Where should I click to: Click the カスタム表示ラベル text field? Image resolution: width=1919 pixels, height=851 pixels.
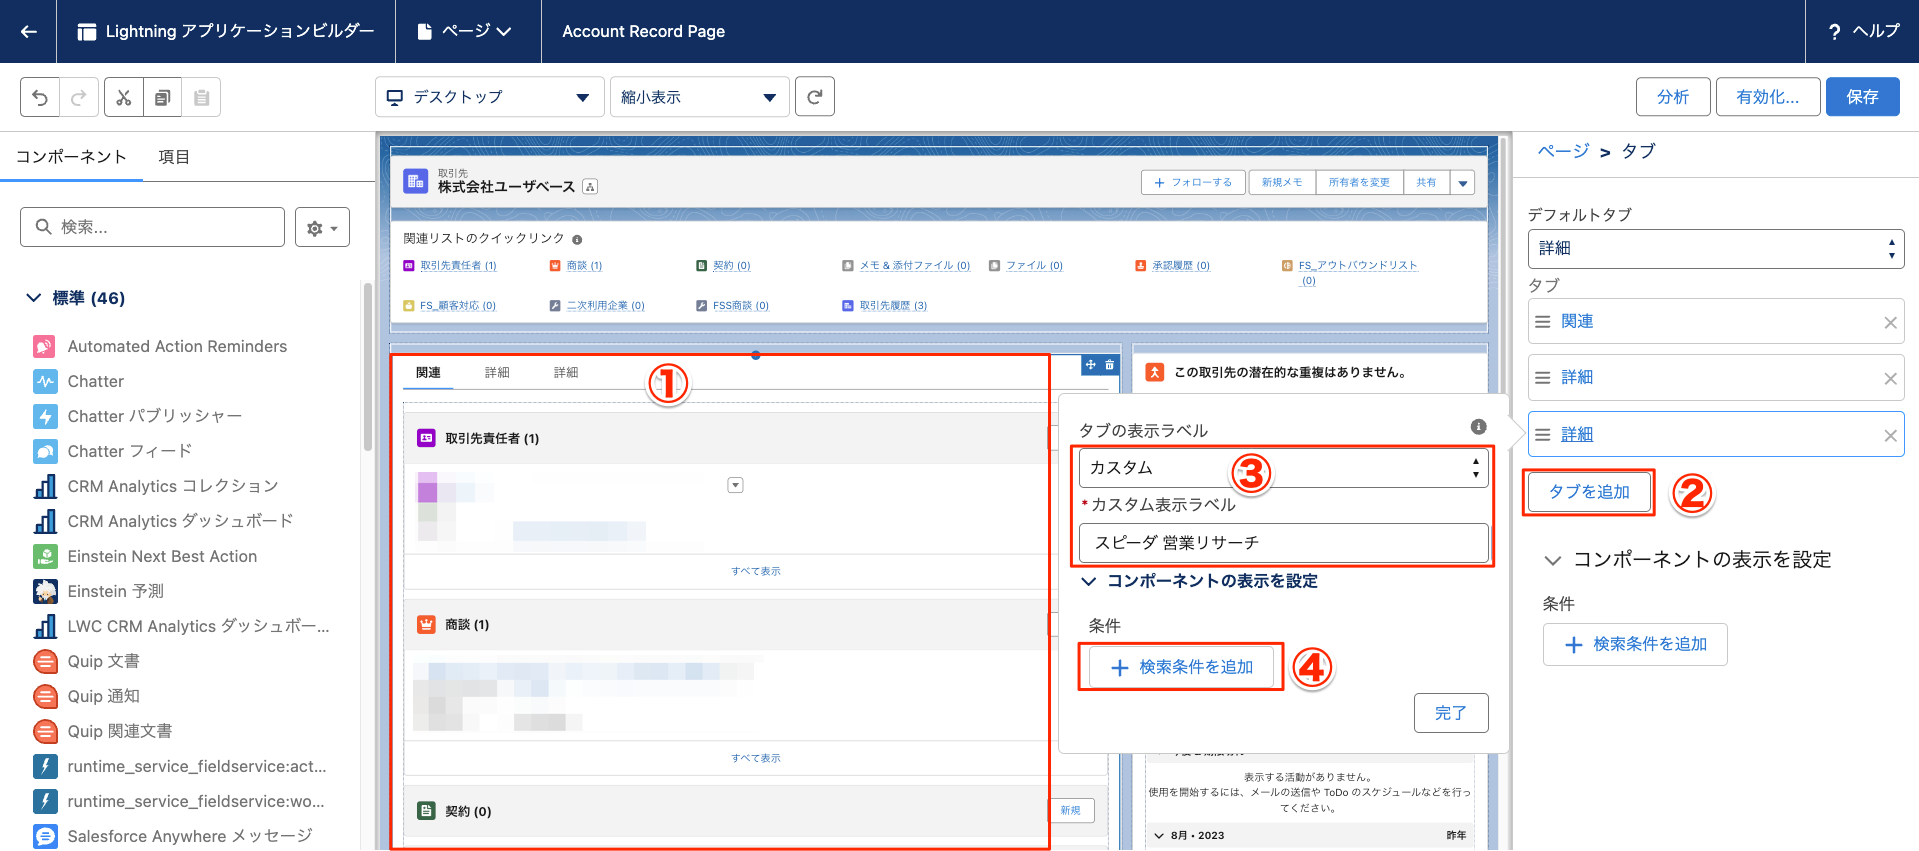tap(1283, 543)
